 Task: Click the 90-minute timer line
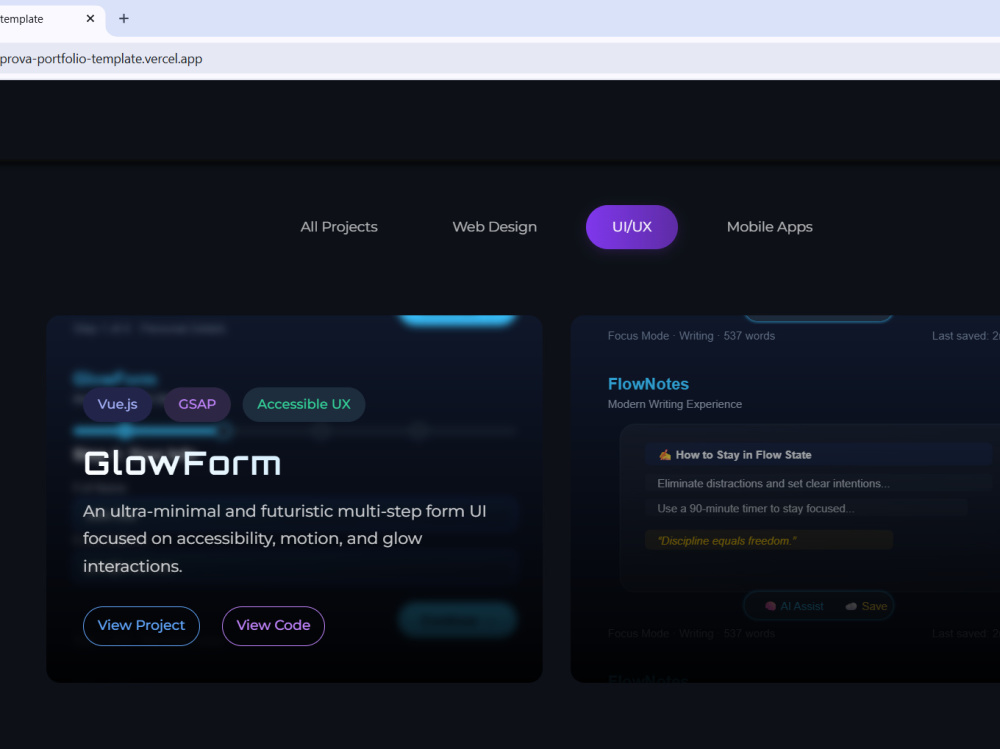756,508
